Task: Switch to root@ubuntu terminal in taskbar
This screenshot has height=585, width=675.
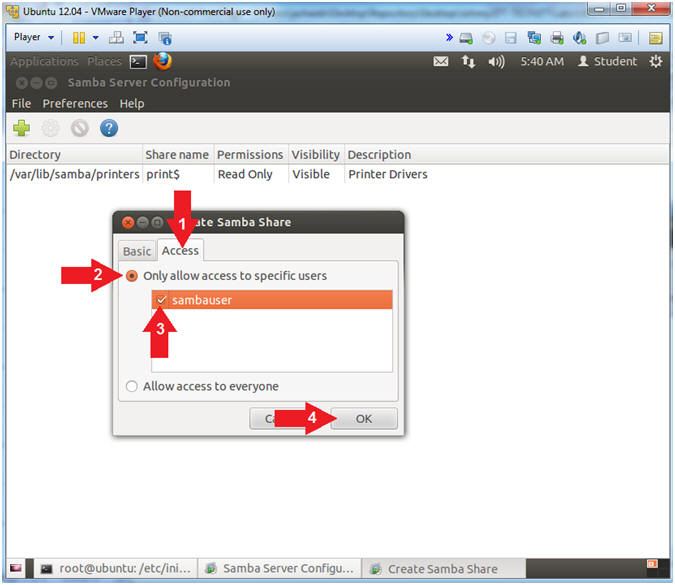Action: tap(115, 569)
